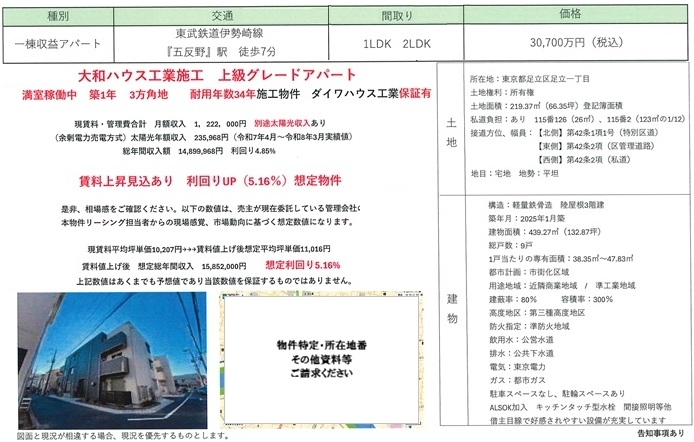Click the 【西側】第42条2項(私道) line
694x442 pixels.
pyautogui.click(x=584, y=160)
